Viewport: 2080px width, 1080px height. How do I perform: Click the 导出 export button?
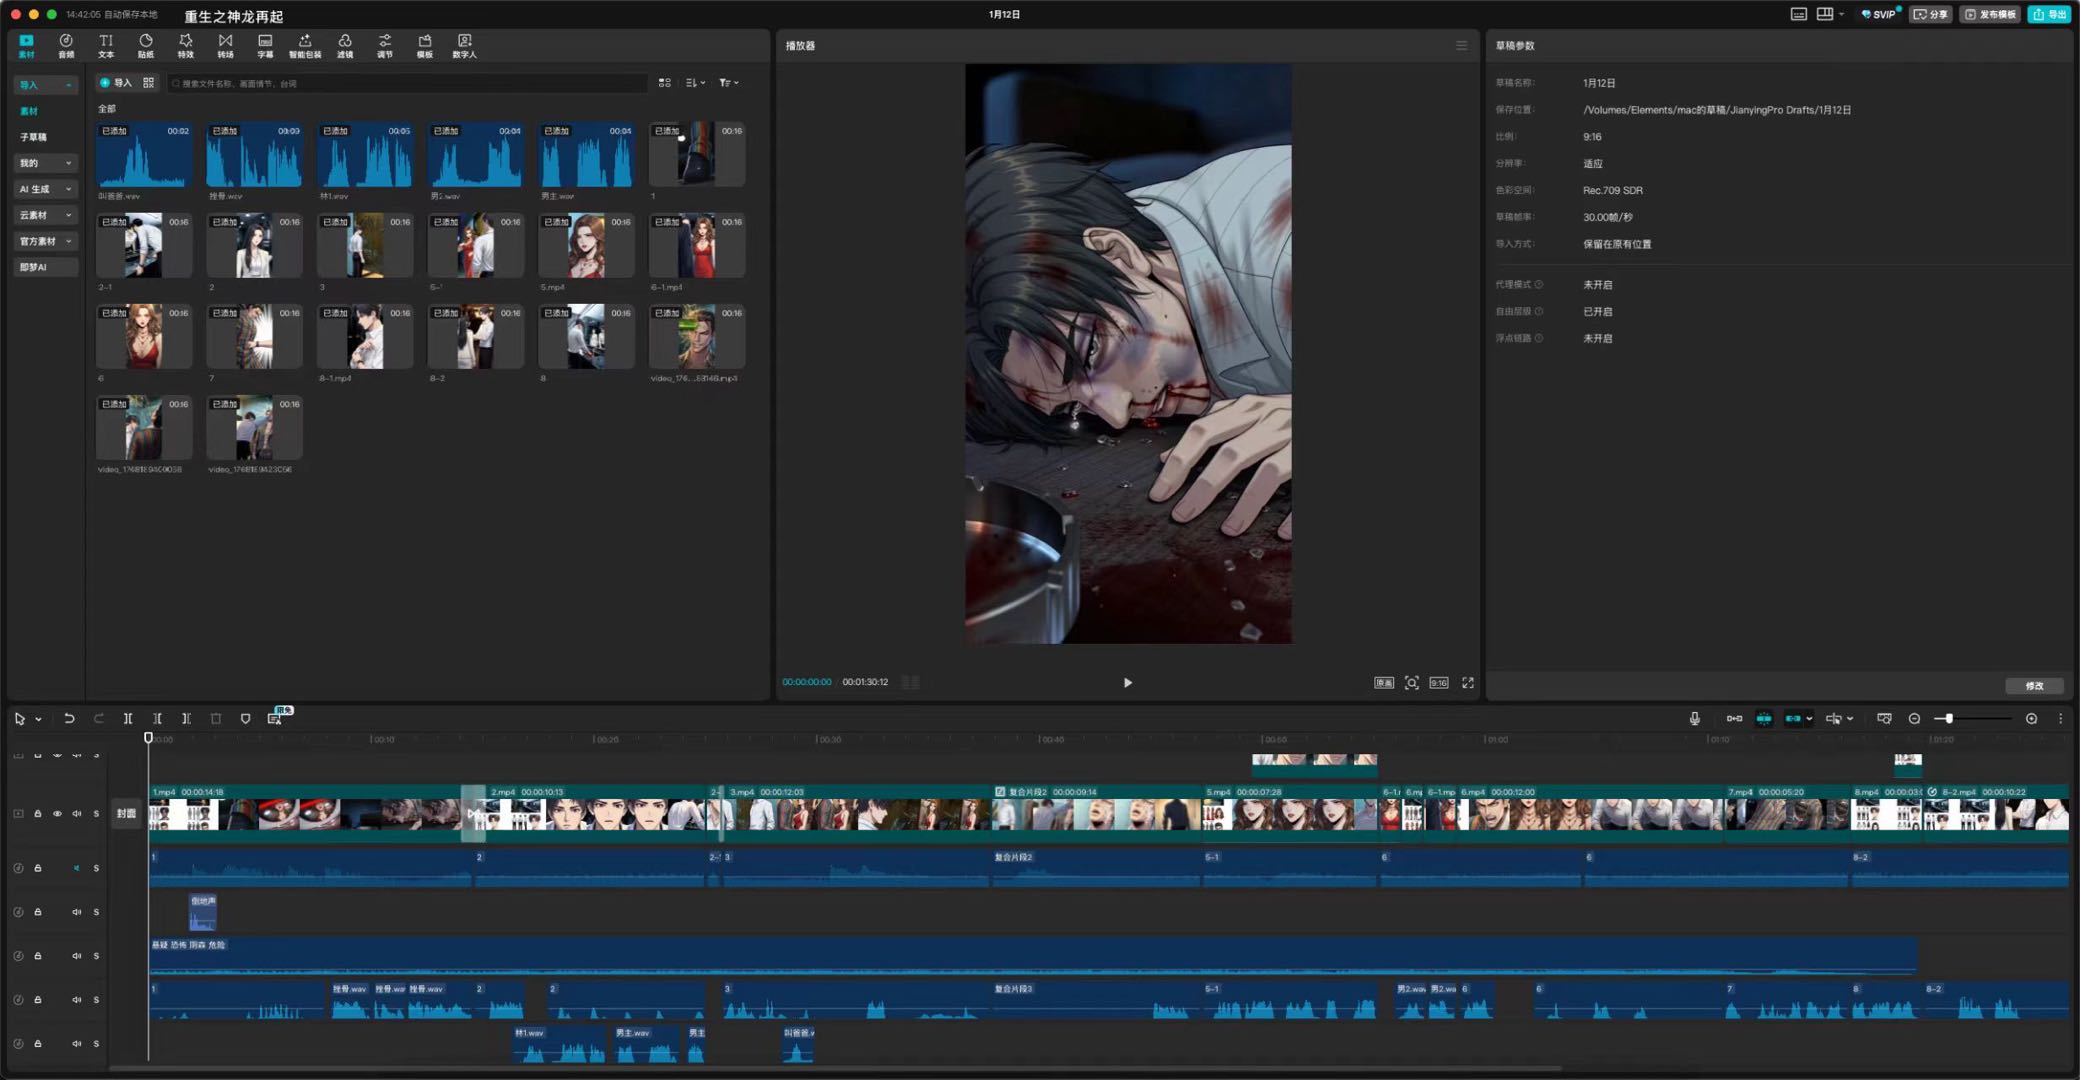pyautogui.click(x=2048, y=14)
